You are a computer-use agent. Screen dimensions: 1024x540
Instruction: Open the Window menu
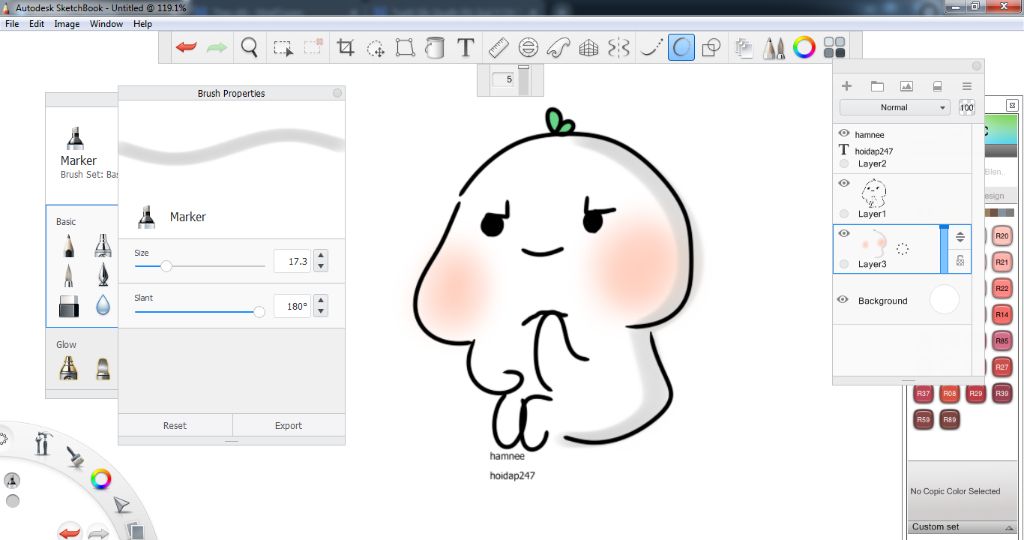(106, 24)
